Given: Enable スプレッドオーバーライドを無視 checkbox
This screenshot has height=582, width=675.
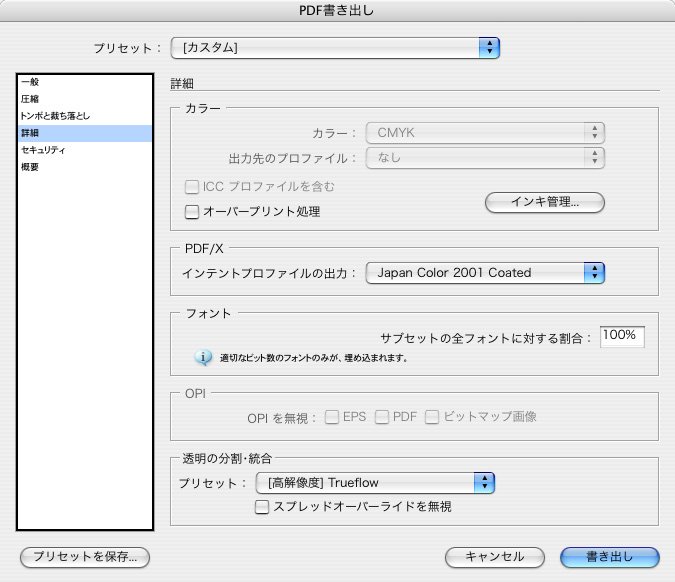Looking at the screenshot, I should [262, 507].
